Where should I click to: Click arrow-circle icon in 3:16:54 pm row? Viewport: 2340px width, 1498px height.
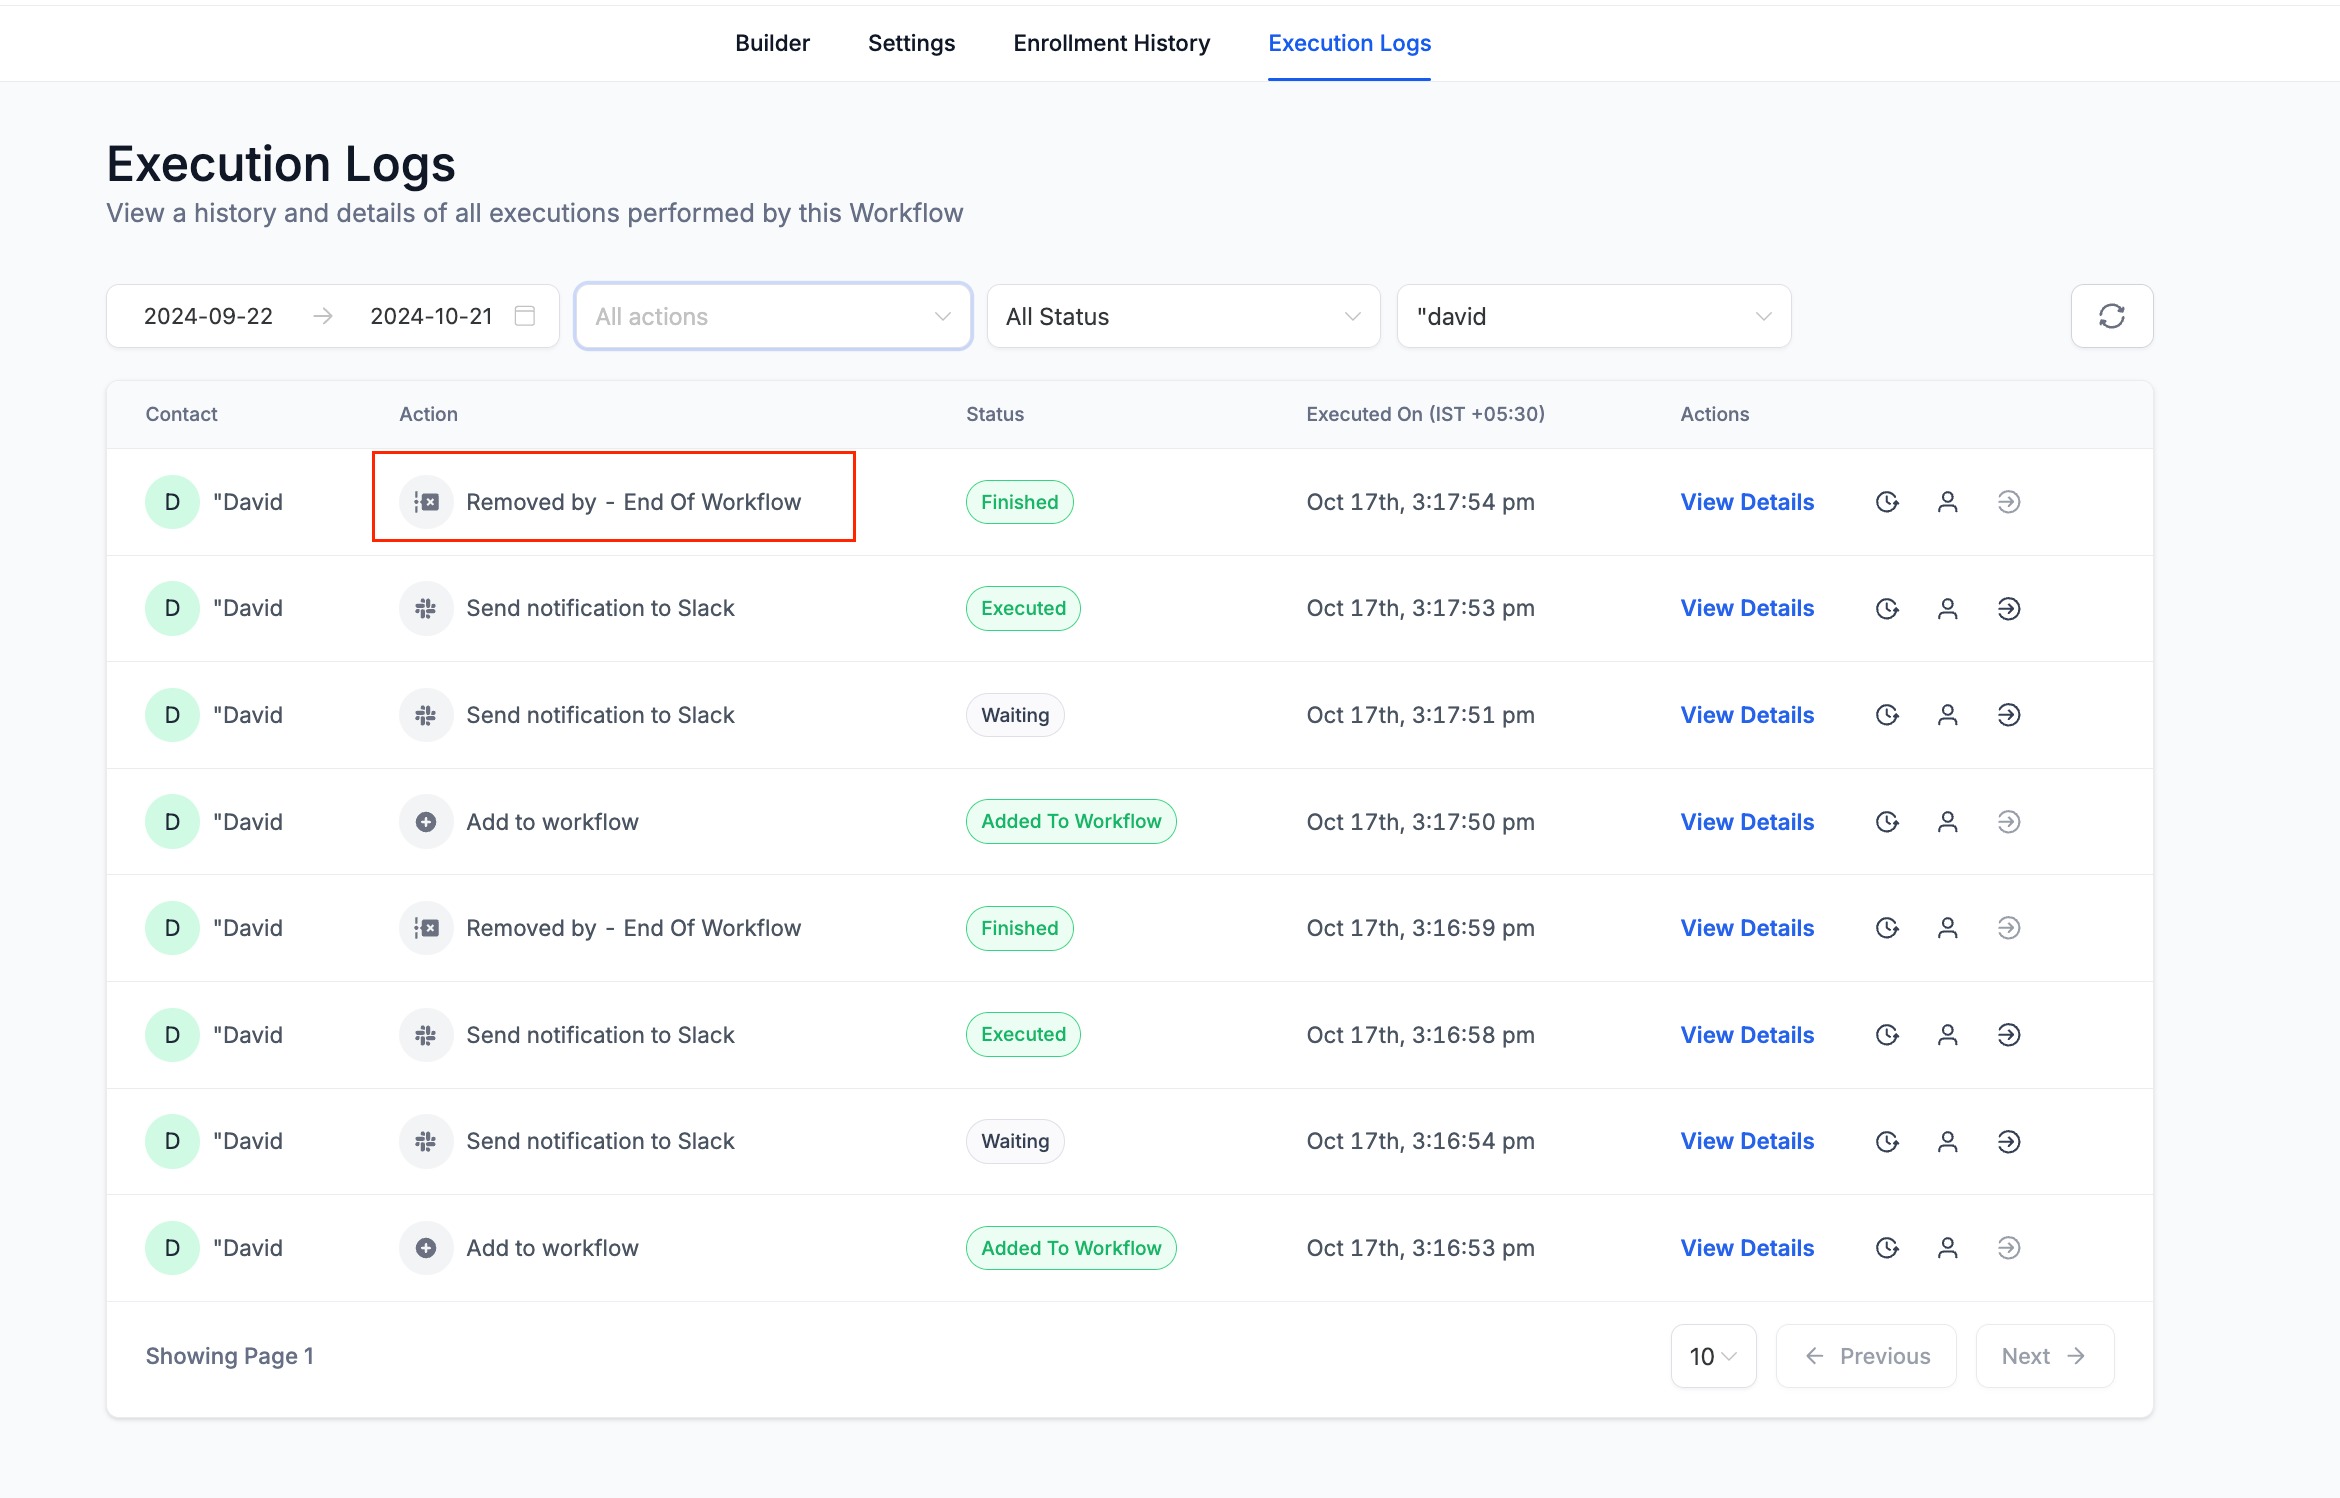point(2008,1141)
